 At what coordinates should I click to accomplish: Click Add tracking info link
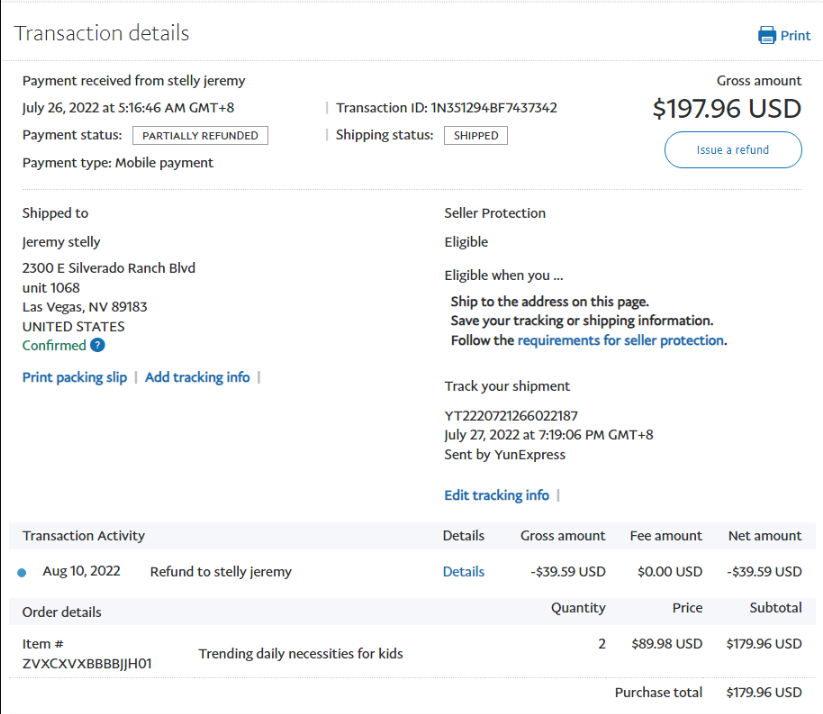coord(197,378)
